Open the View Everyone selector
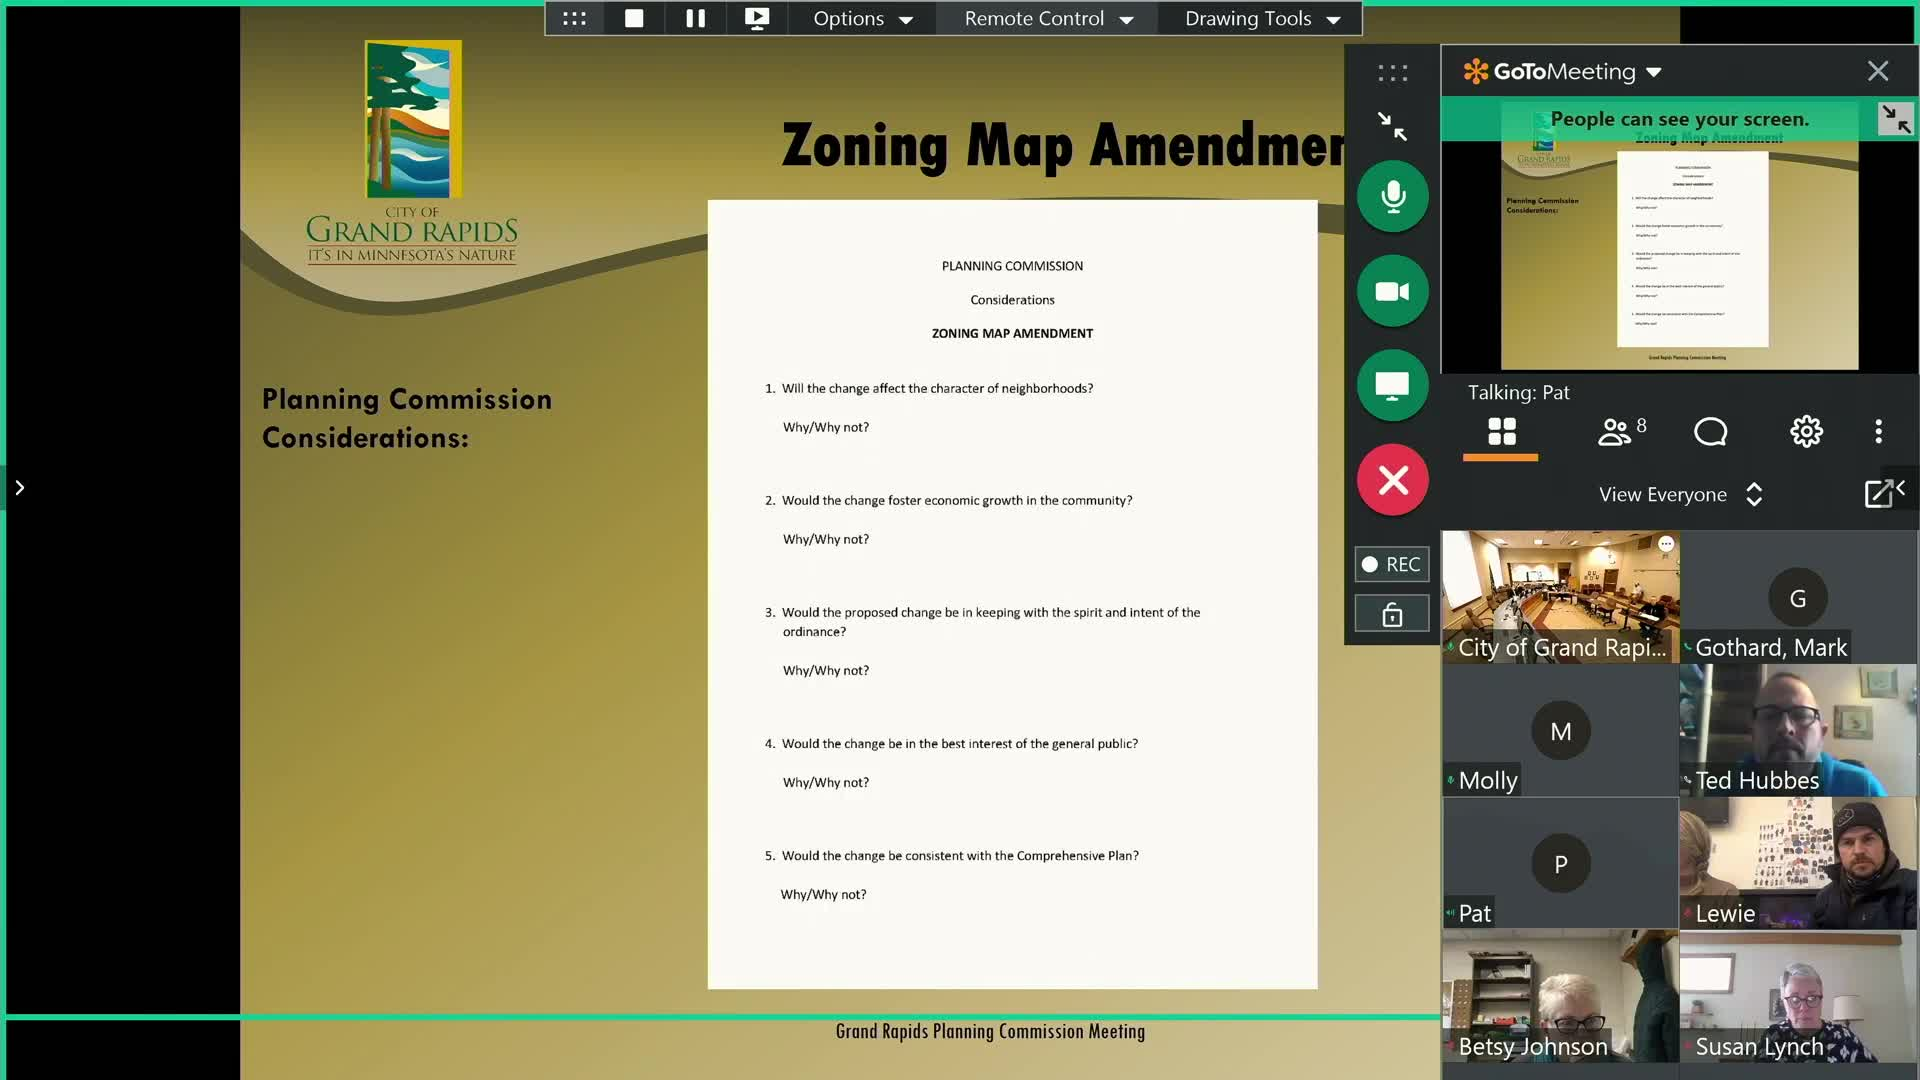The image size is (1920, 1080). click(x=1680, y=494)
